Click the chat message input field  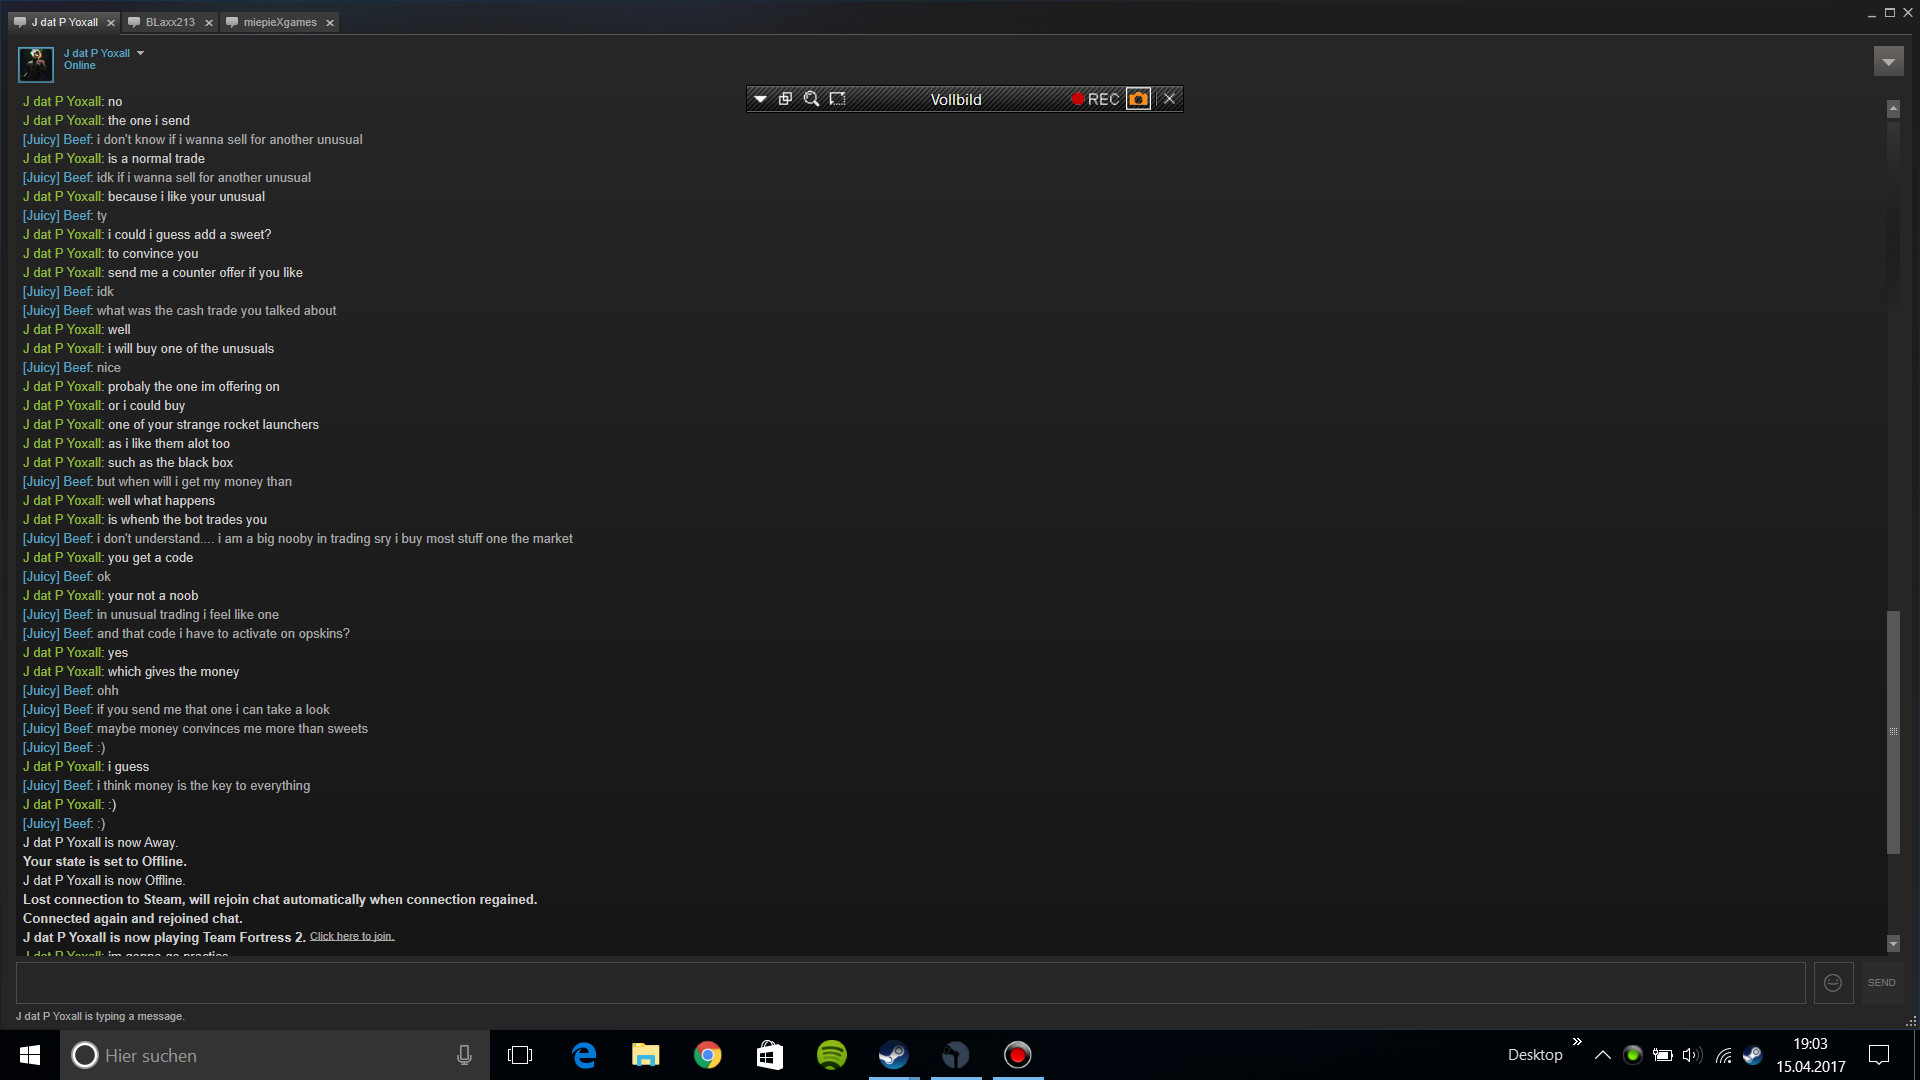(910, 983)
